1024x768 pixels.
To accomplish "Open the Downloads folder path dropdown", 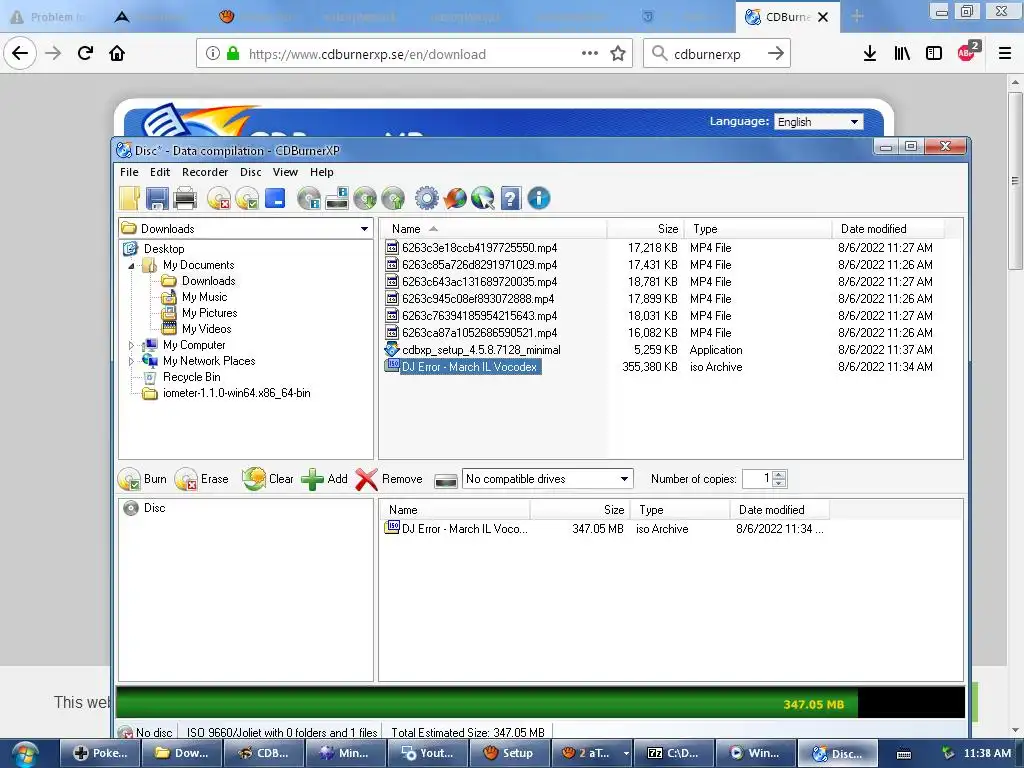I will click(364, 229).
